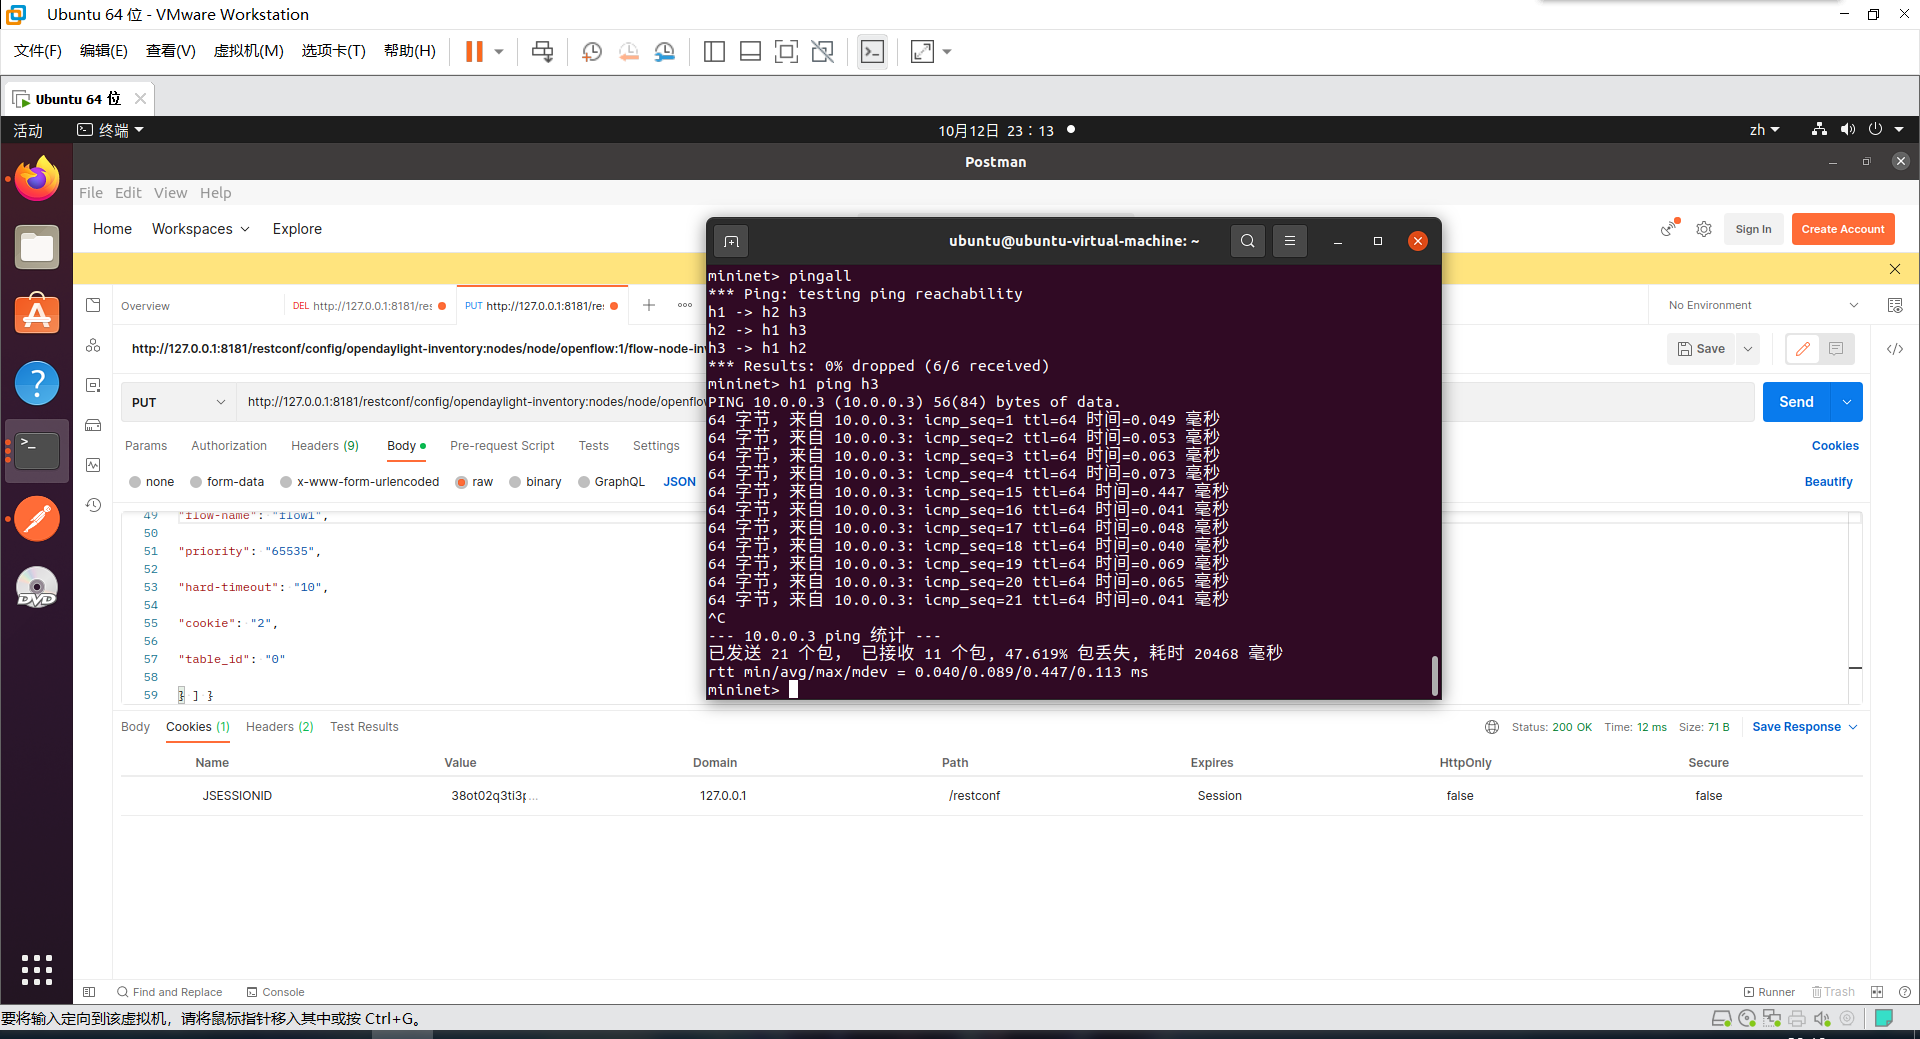
Task: Launch Ubuntu Software from the dock
Action: pos(37,315)
